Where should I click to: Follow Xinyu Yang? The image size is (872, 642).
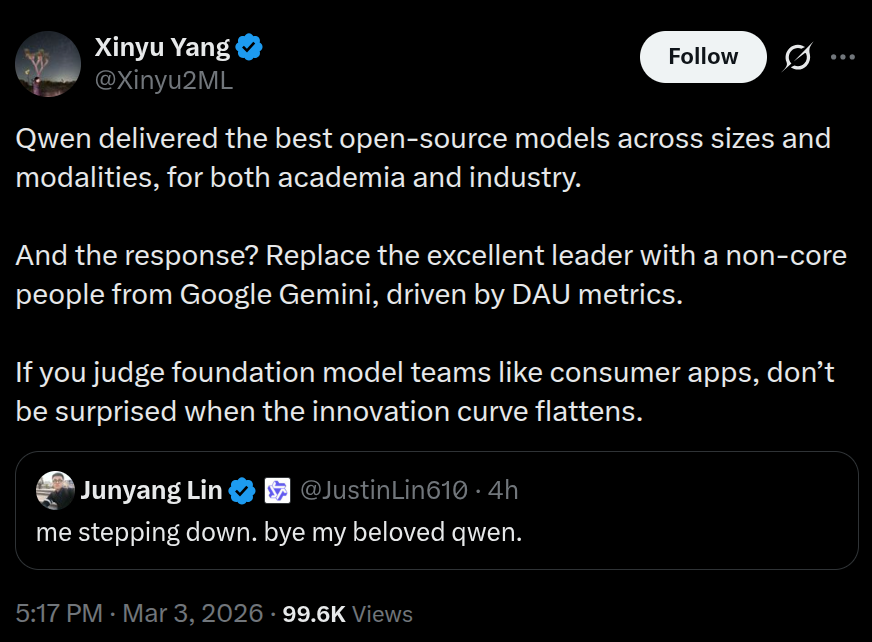(x=703, y=57)
